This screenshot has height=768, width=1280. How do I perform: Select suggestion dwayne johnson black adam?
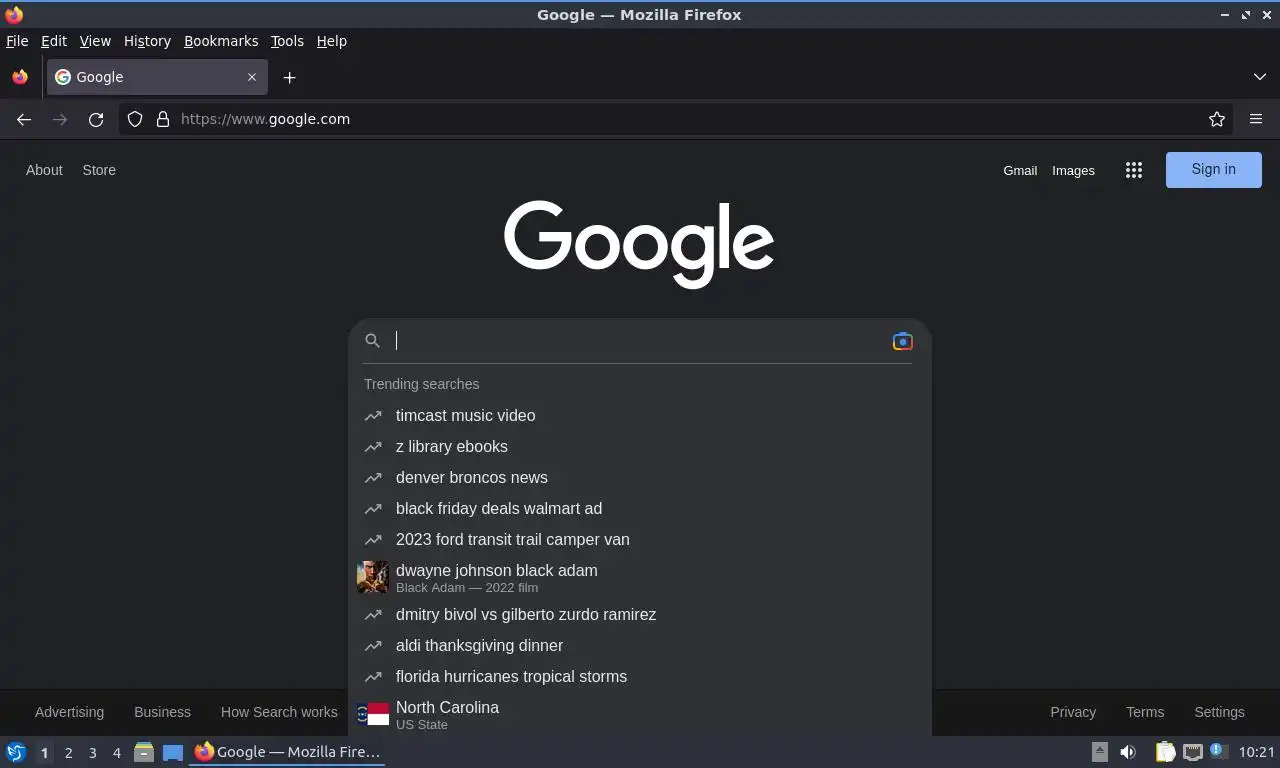click(x=640, y=577)
